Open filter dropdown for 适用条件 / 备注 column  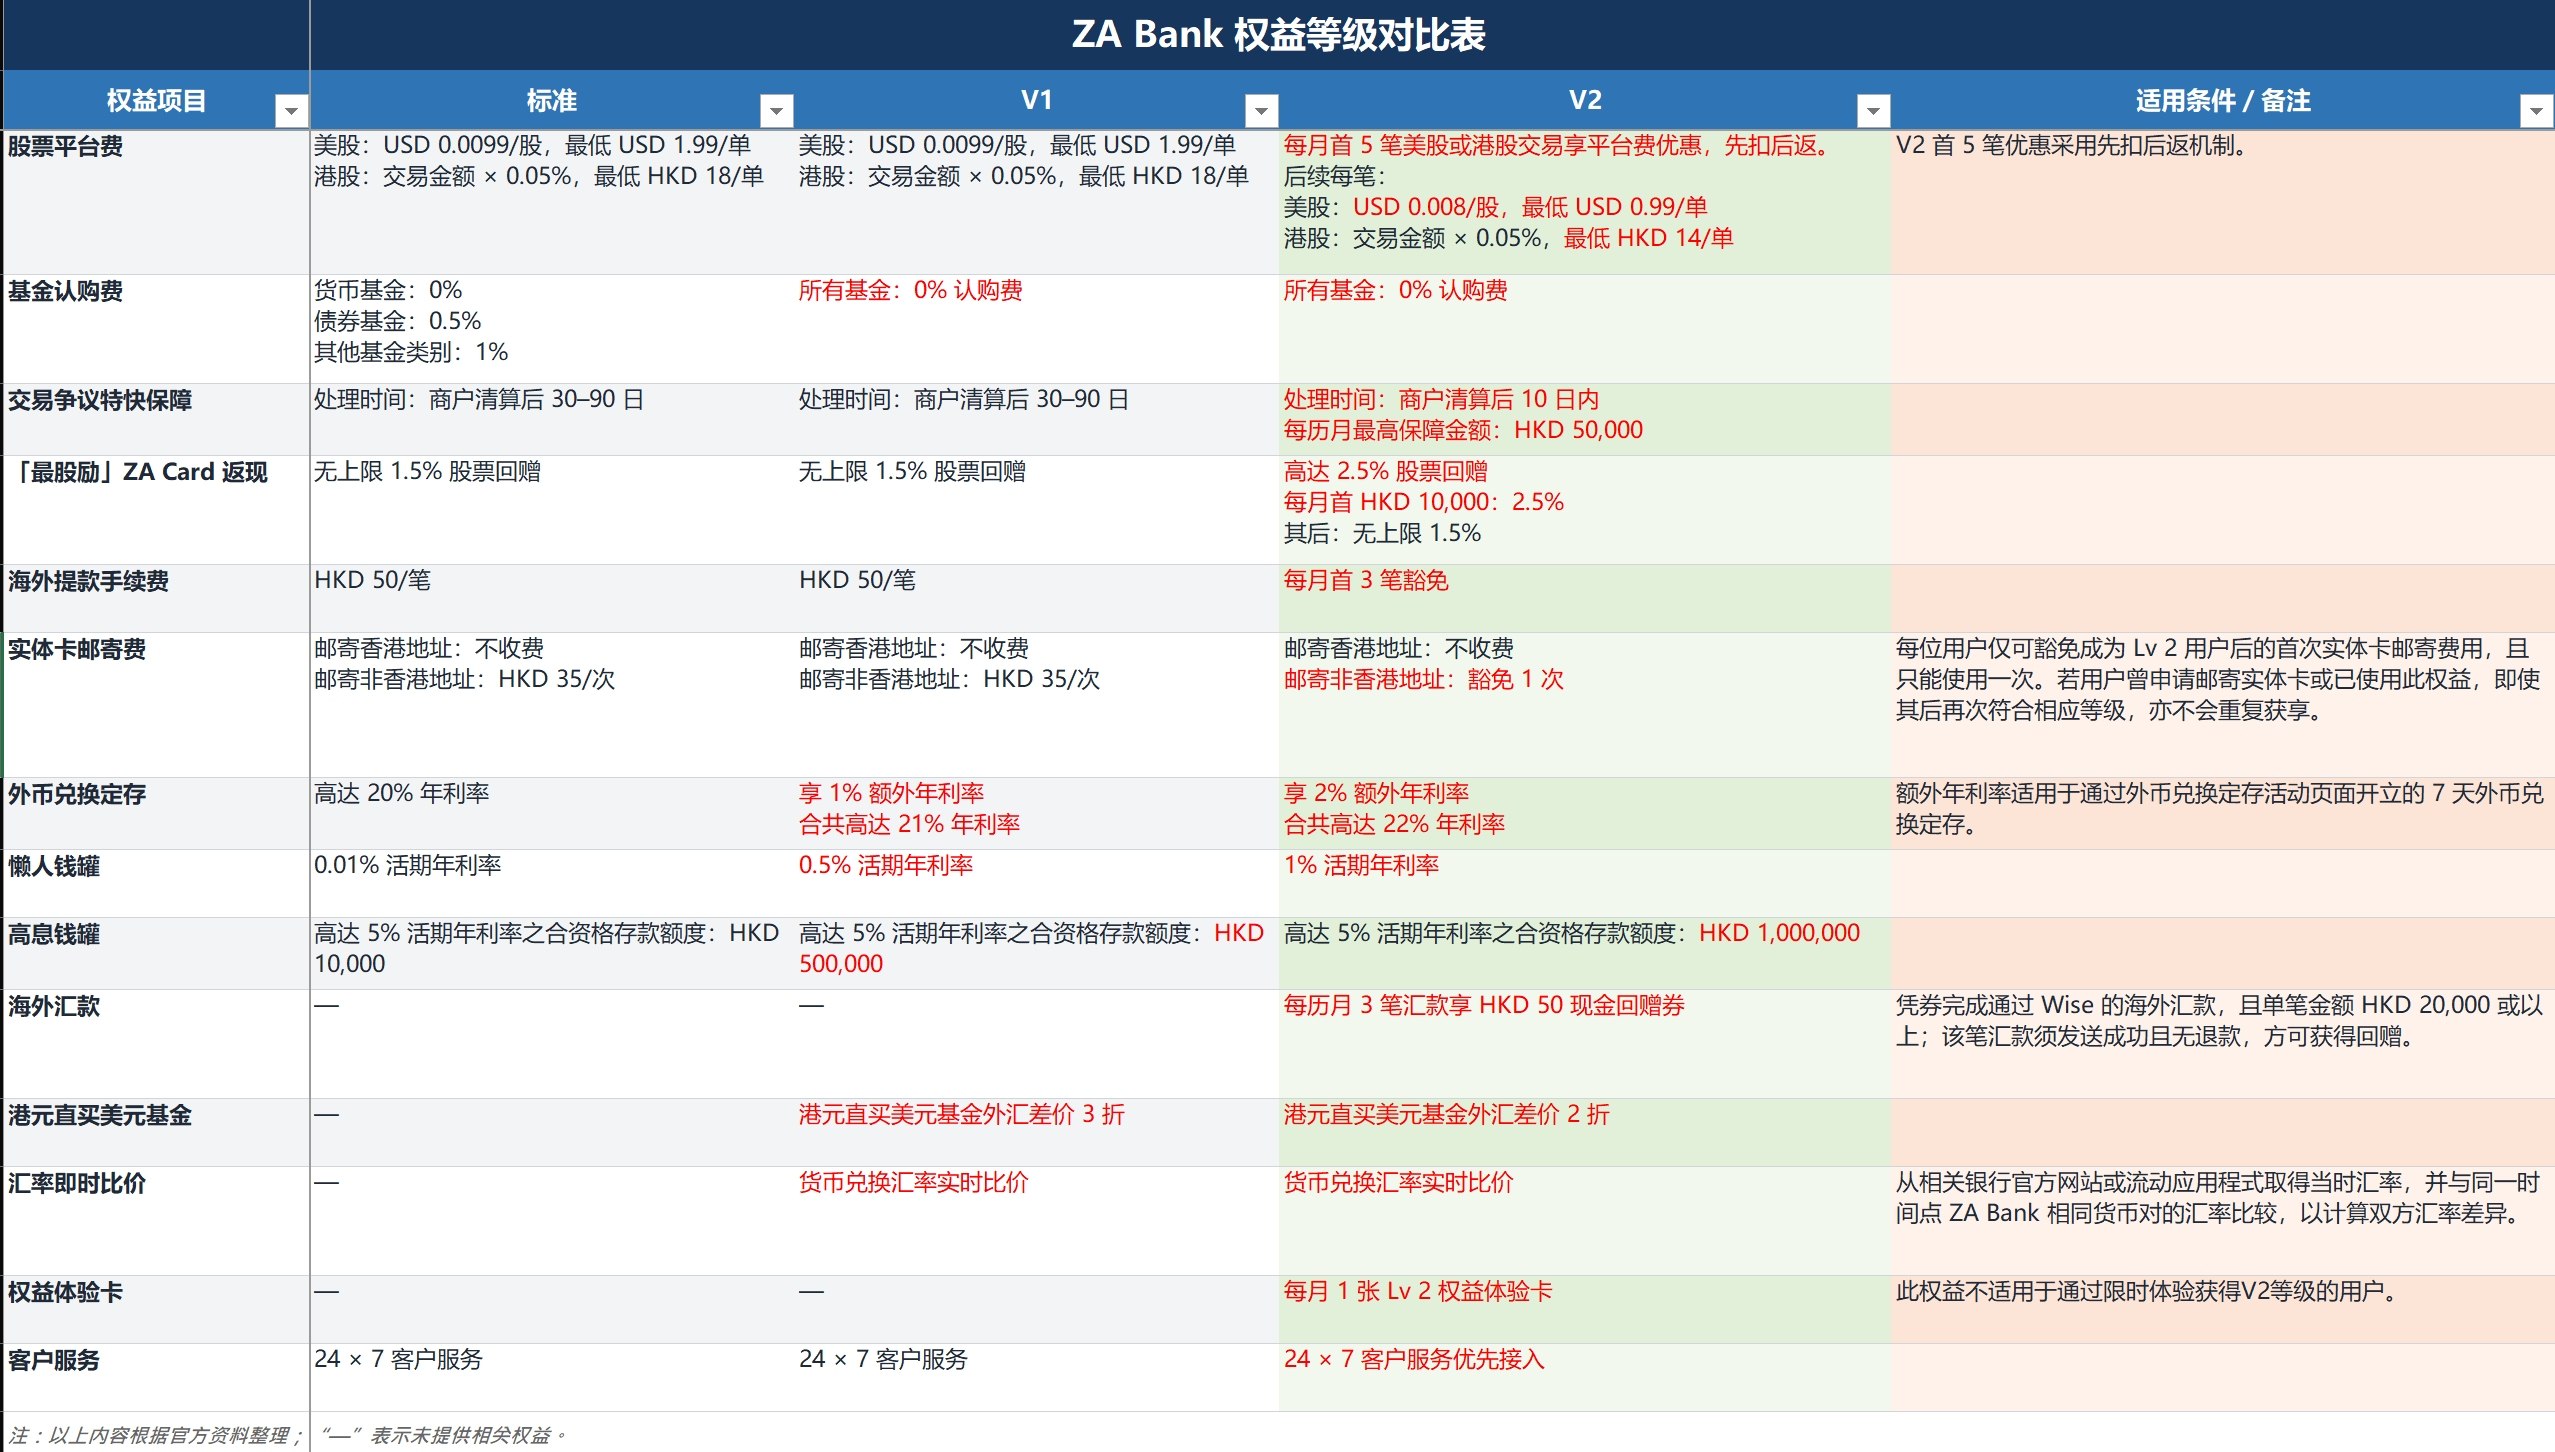tap(2536, 111)
